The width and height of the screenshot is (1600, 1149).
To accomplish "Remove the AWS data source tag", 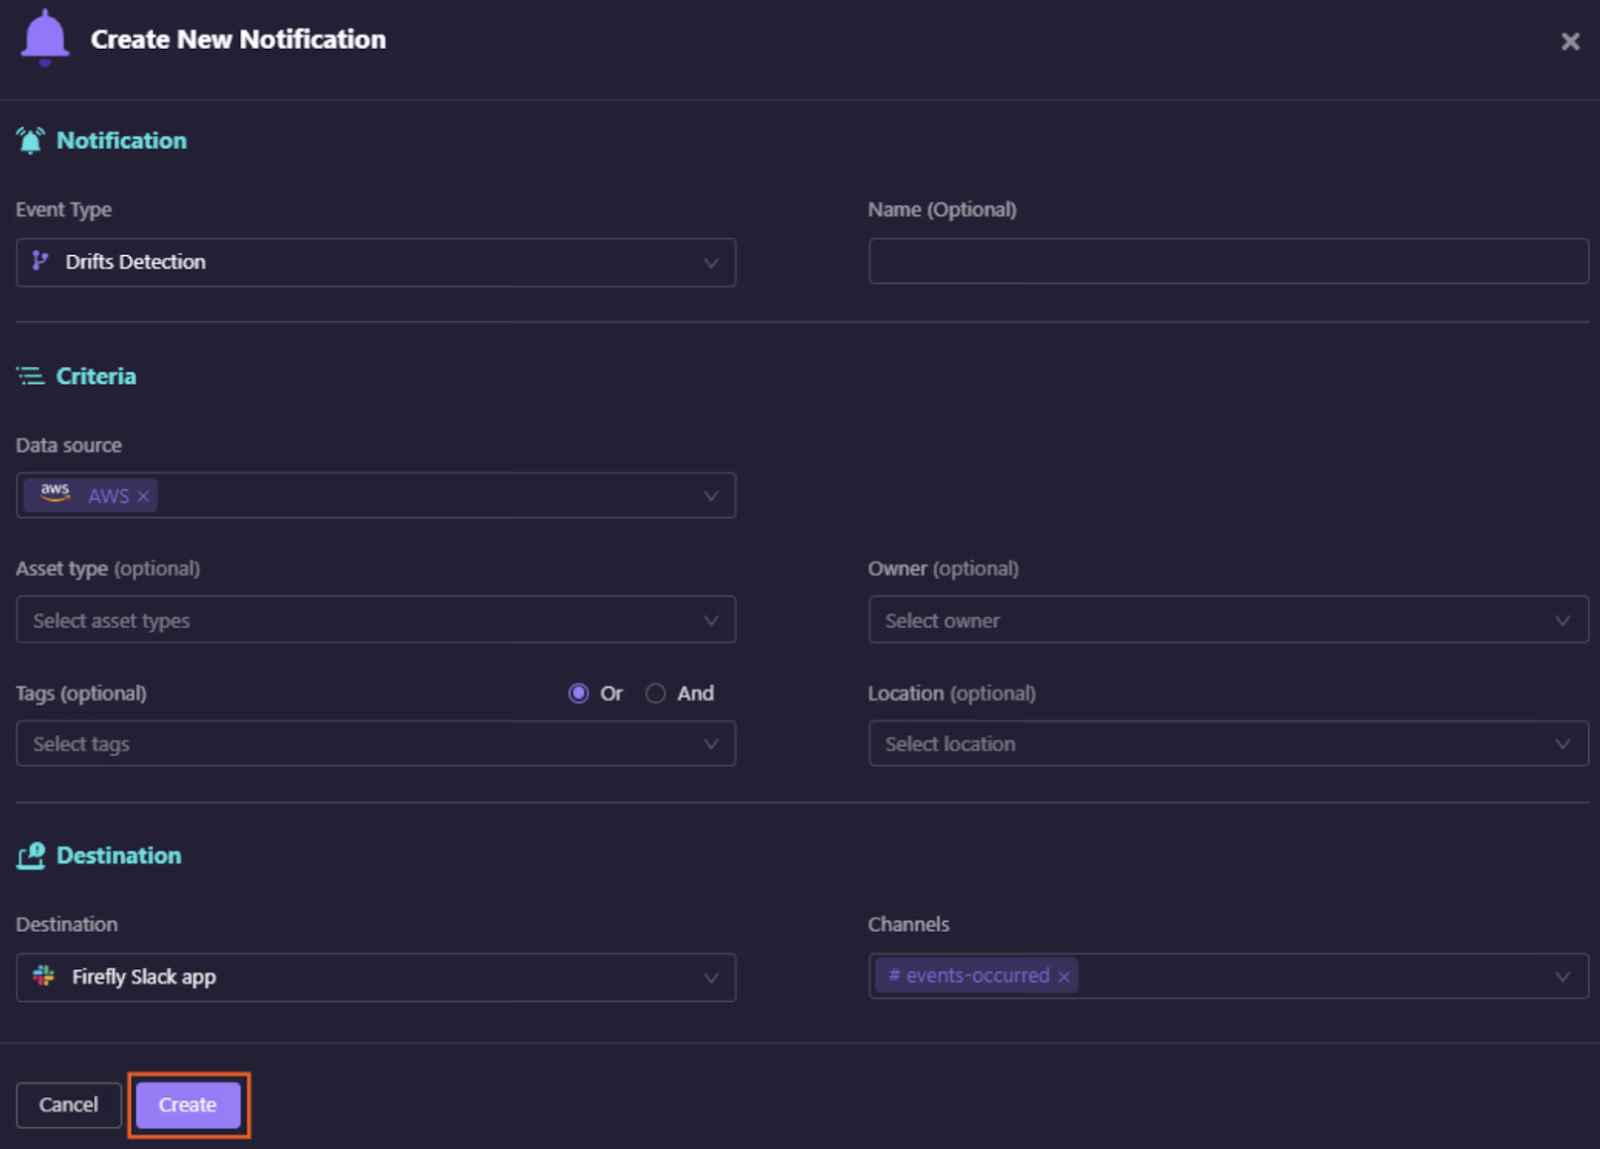I will click(x=143, y=496).
